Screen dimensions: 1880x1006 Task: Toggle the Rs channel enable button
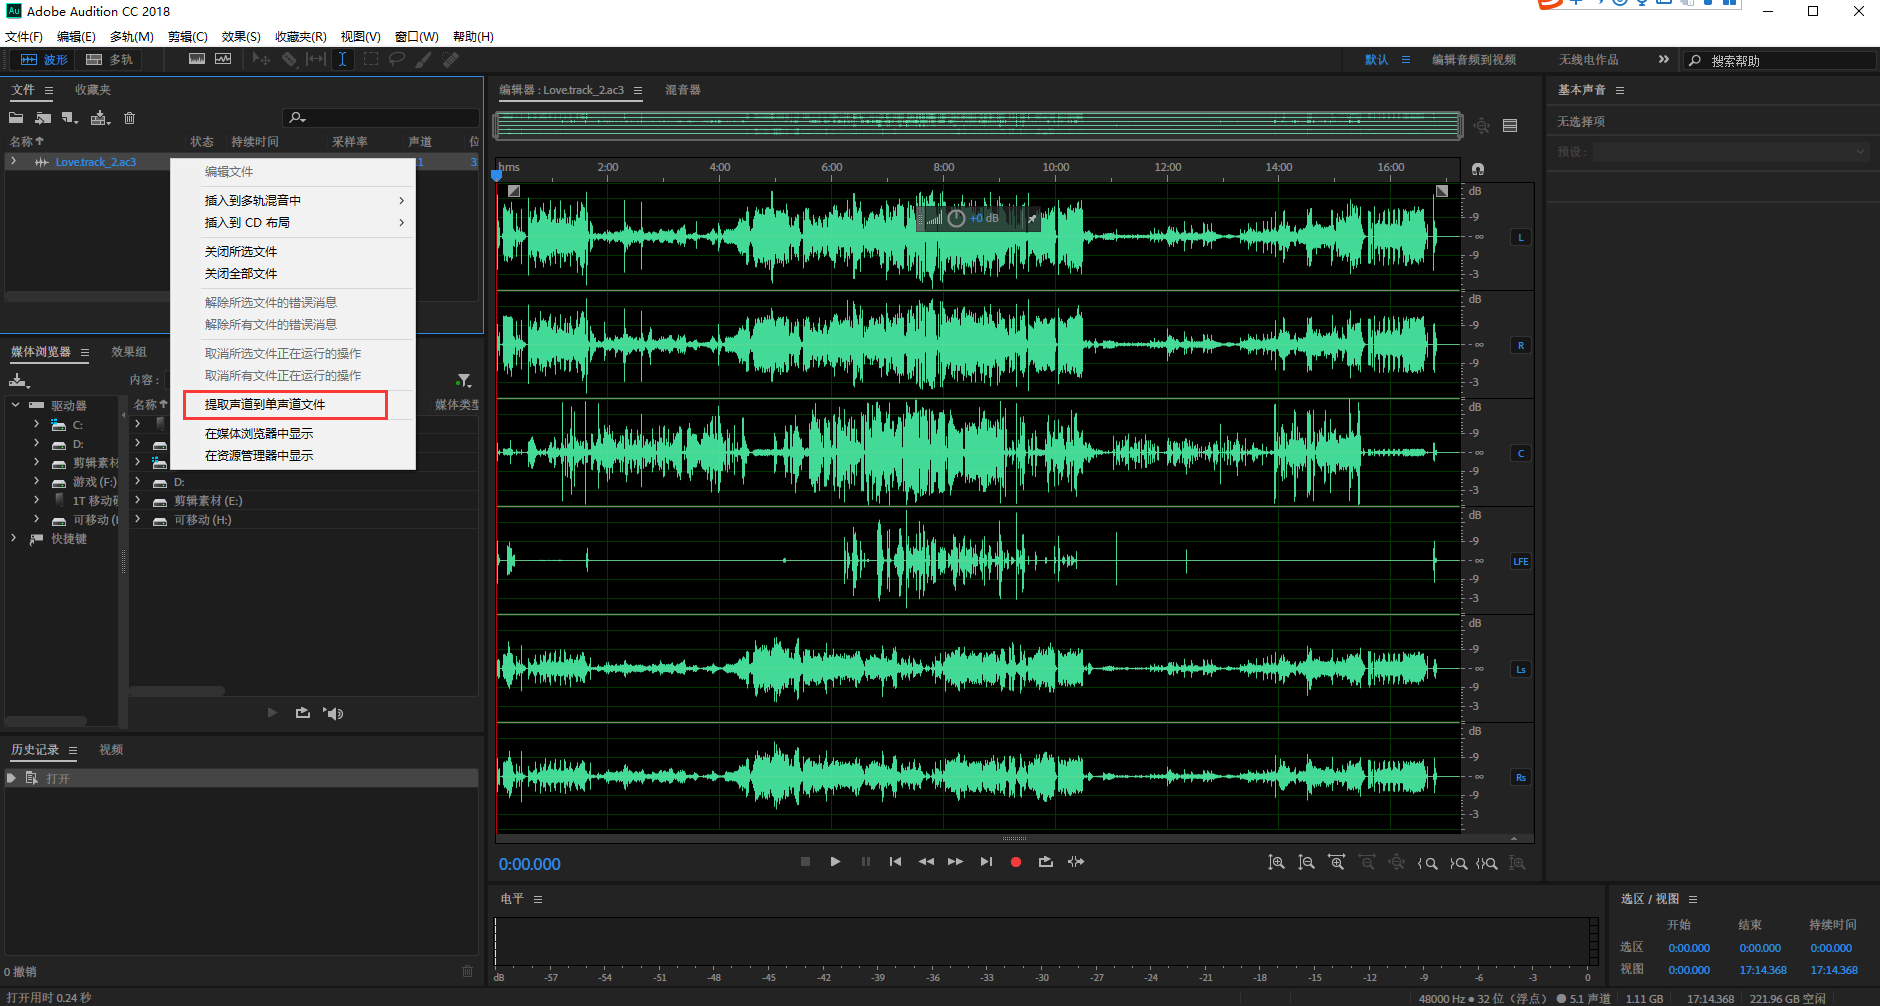pyautogui.click(x=1521, y=778)
